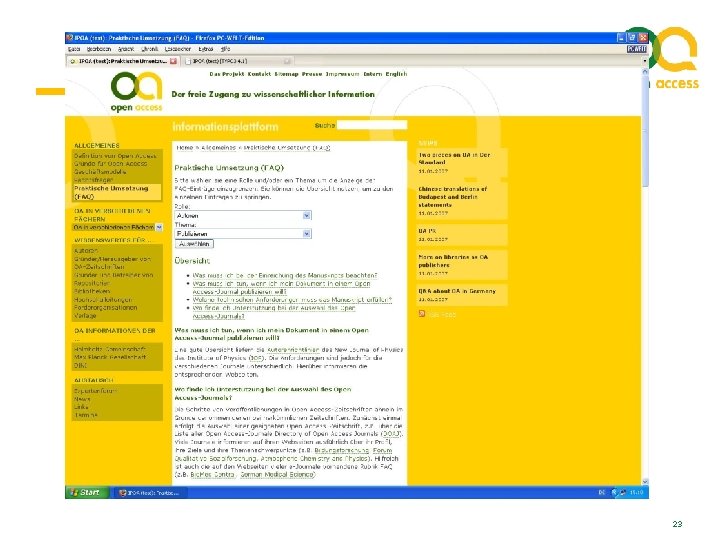Screen dimensions: 720x540
Task: Open Helmholtz-Gemeinschaft sidebar link
Action: tap(110, 349)
